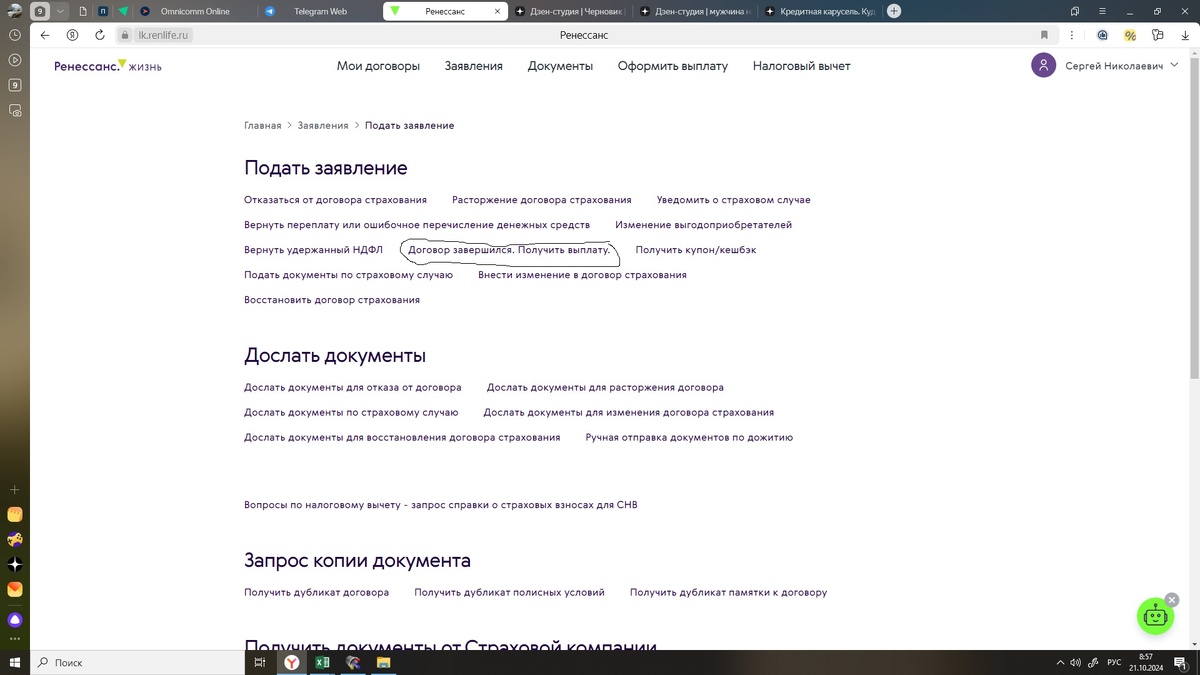Open a new browser tab with plus
The height and width of the screenshot is (675, 1200).
coord(893,11)
